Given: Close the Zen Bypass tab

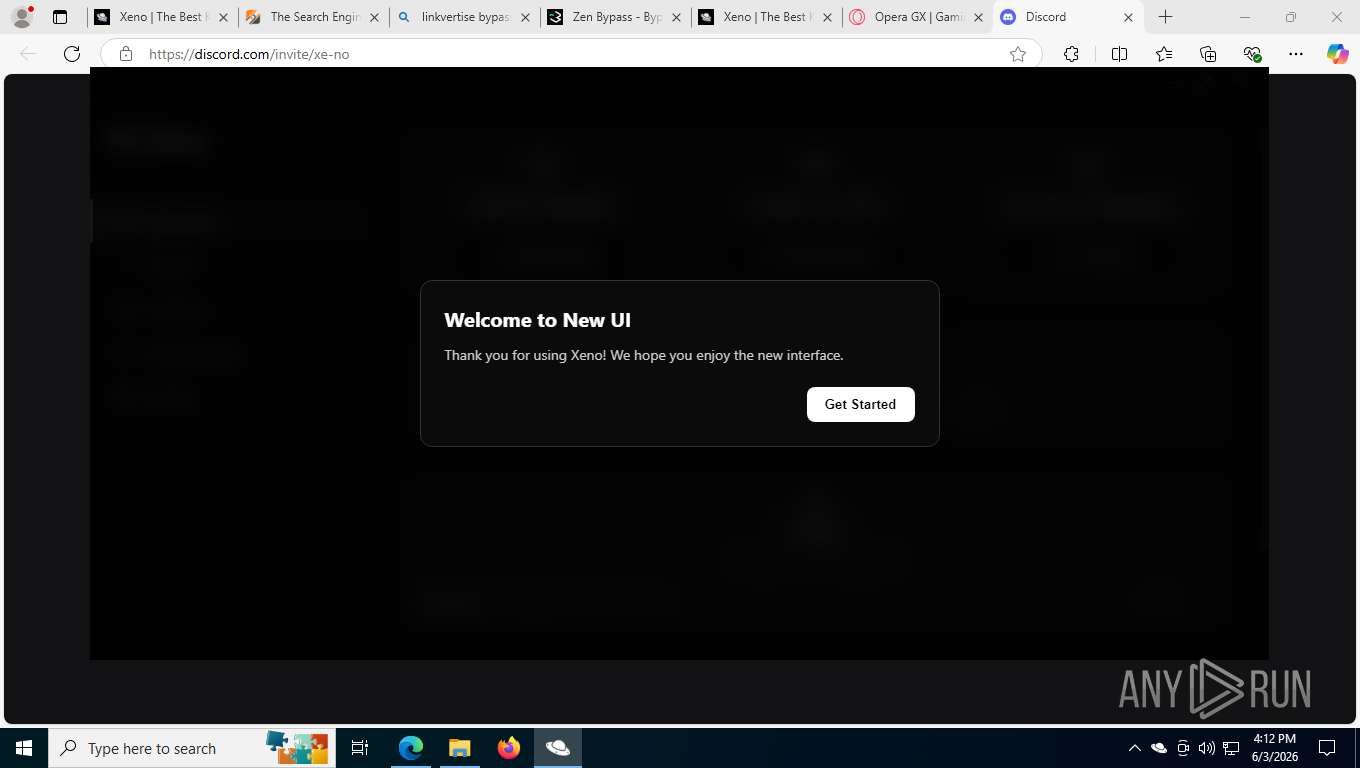Looking at the screenshot, I should point(676,17).
